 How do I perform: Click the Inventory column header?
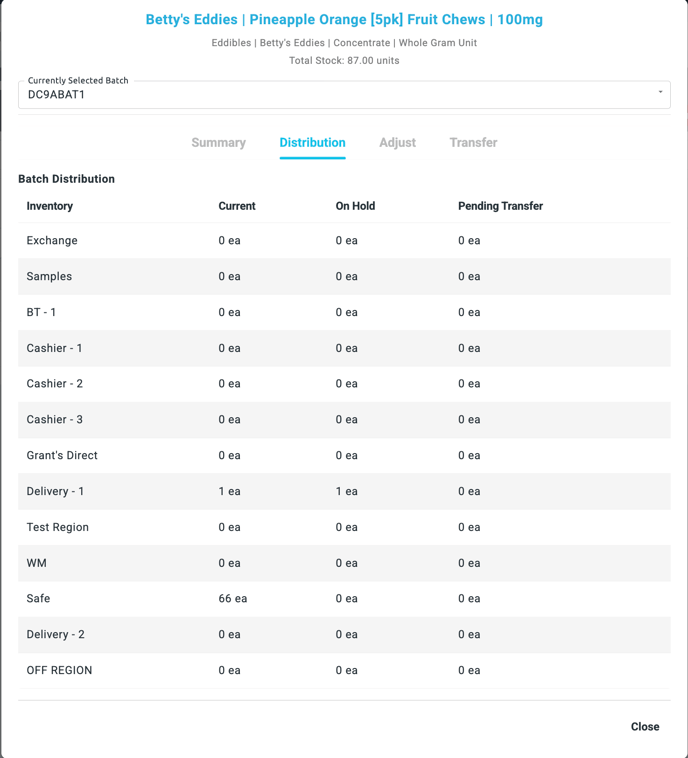(x=50, y=206)
